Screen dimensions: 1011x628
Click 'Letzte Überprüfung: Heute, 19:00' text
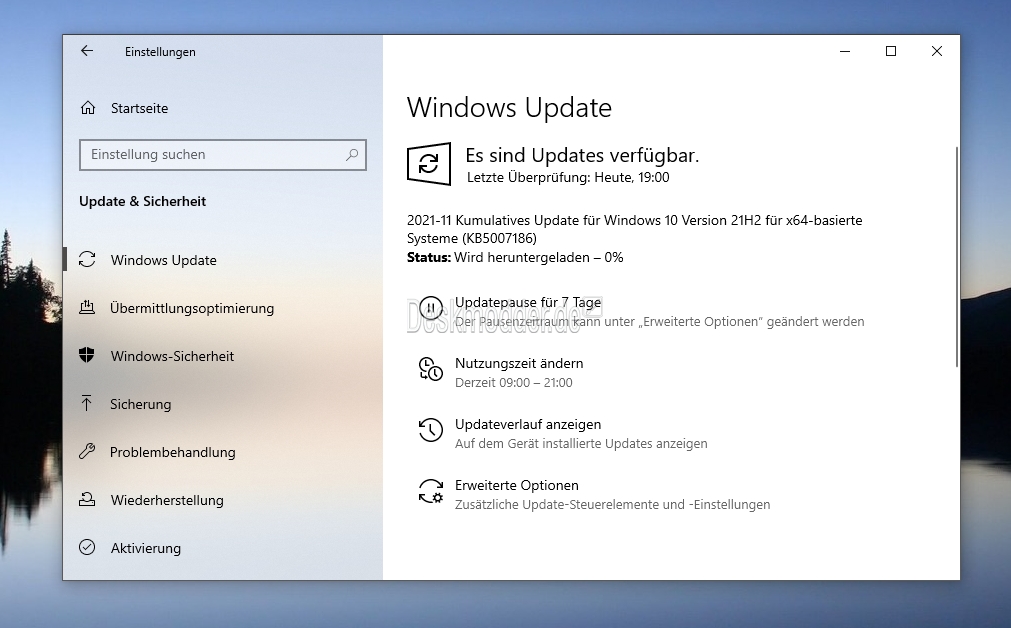568,177
